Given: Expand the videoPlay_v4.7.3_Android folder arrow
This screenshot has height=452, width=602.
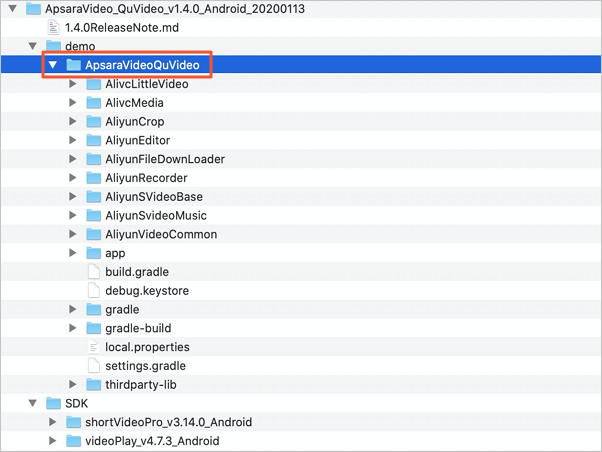Looking at the screenshot, I should tap(53, 441).
